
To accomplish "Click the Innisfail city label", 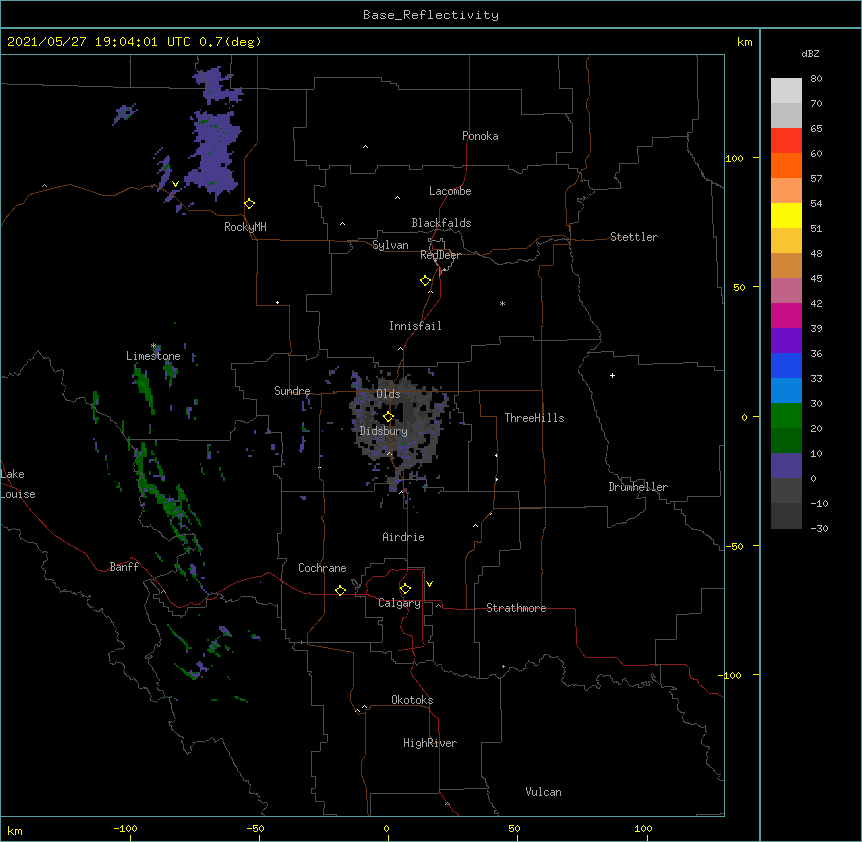I will coord(415,326).
